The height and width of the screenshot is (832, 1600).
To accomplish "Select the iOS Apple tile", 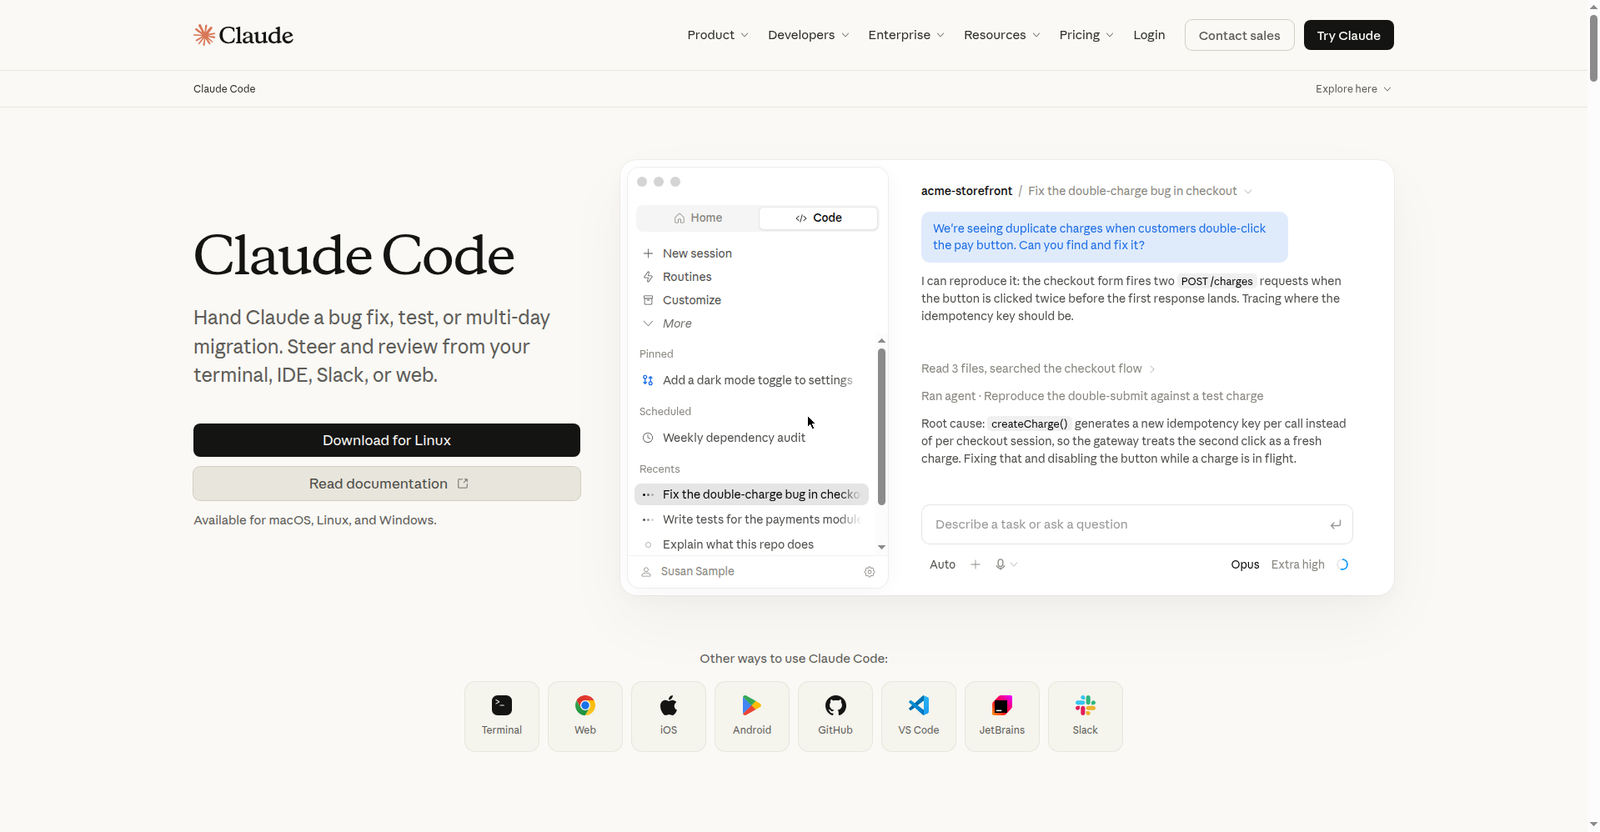I will pyautogui.click(x=669, y=716).
